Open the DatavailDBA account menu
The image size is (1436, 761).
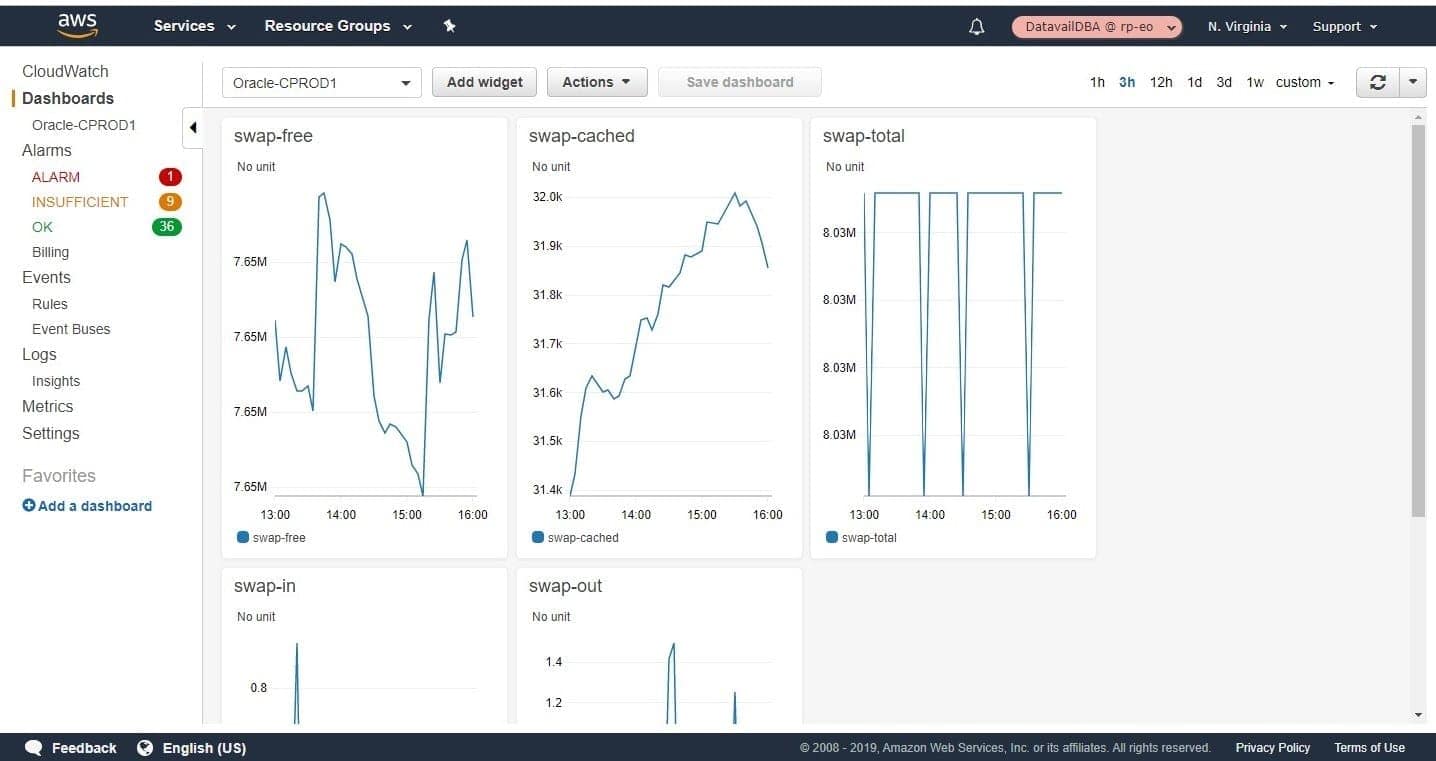(1097, 27)
